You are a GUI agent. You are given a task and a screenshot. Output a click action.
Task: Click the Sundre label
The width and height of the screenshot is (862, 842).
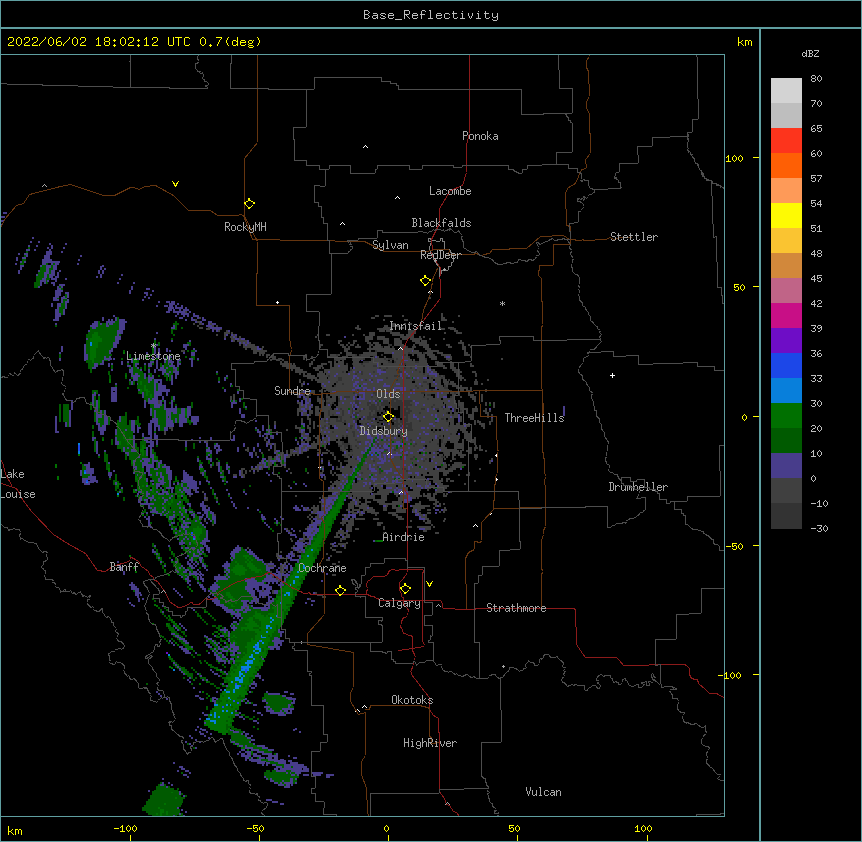click(292, 391)
